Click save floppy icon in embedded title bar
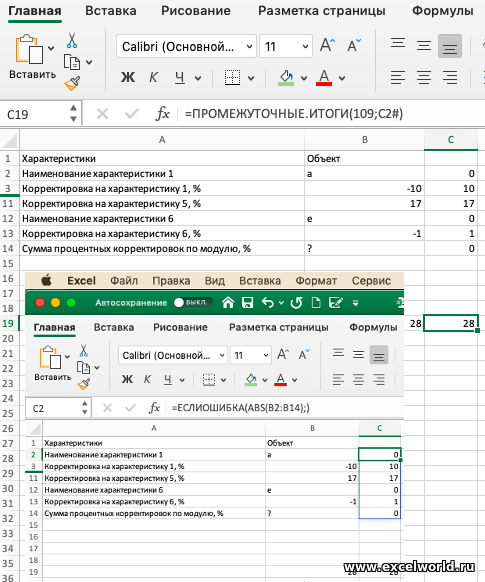 pos(248,303)
